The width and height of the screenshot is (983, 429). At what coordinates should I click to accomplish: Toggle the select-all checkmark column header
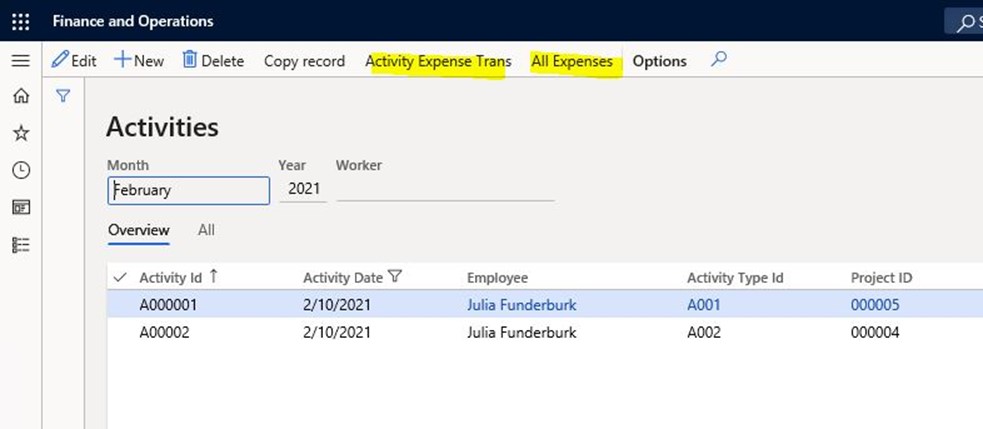click(119, 277)
